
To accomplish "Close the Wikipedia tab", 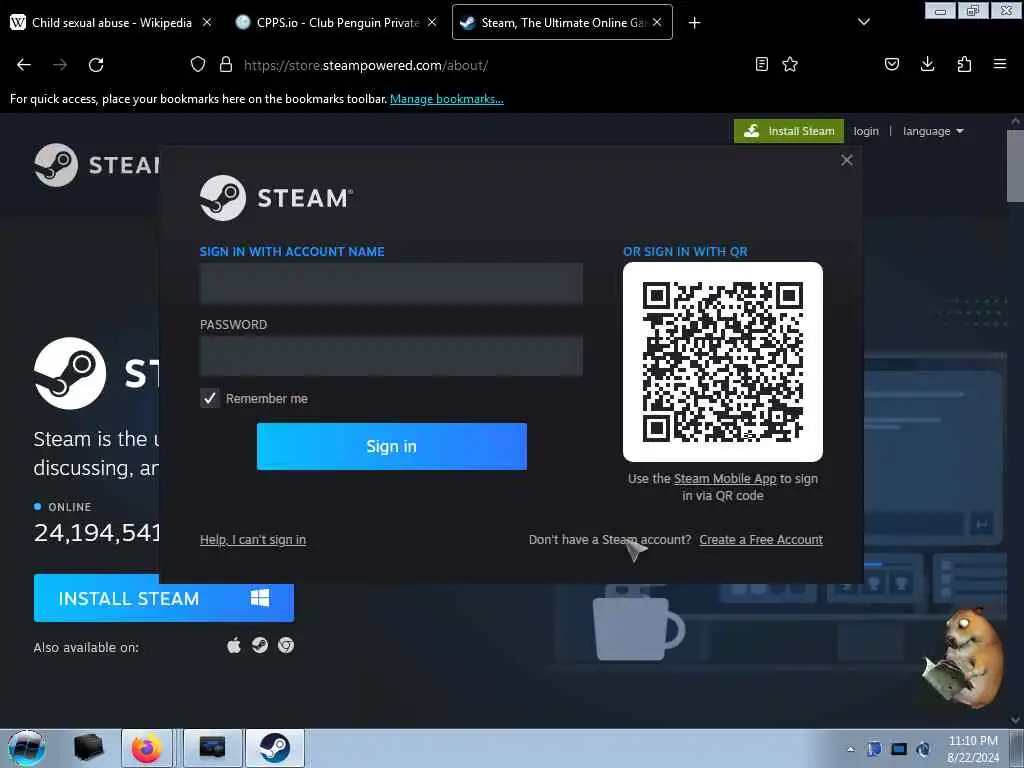I will 206,22.
